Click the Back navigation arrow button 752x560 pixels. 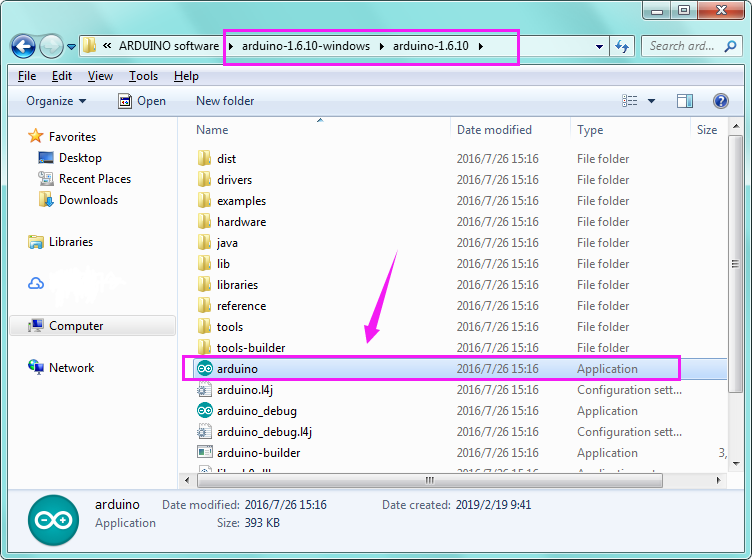[x=23, y=47]
